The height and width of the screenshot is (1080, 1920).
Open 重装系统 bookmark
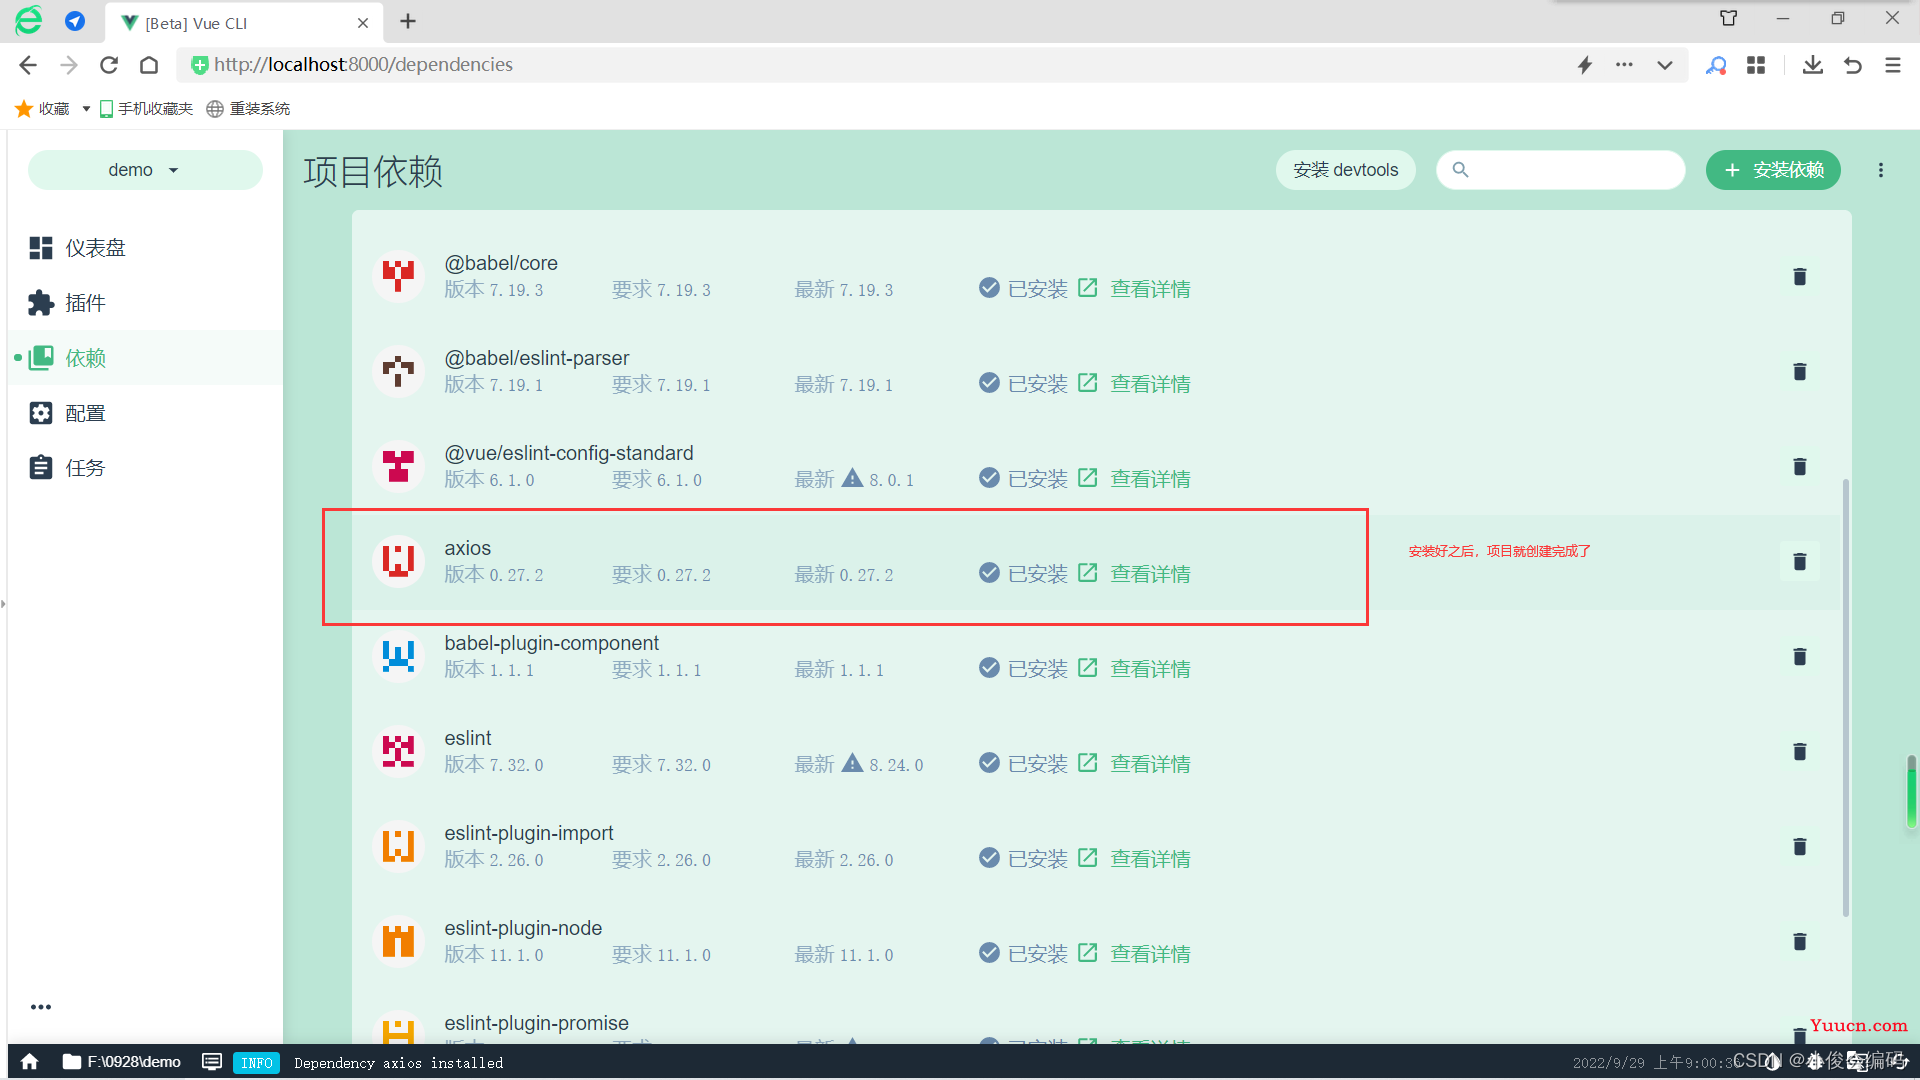coord(249,109)
